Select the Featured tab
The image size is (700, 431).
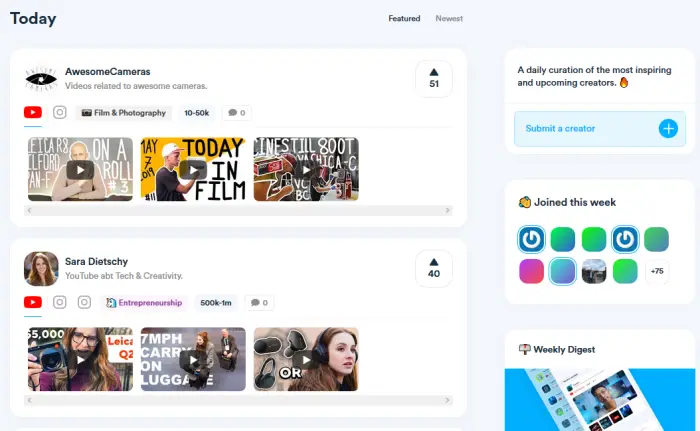(x=404, y=18)
